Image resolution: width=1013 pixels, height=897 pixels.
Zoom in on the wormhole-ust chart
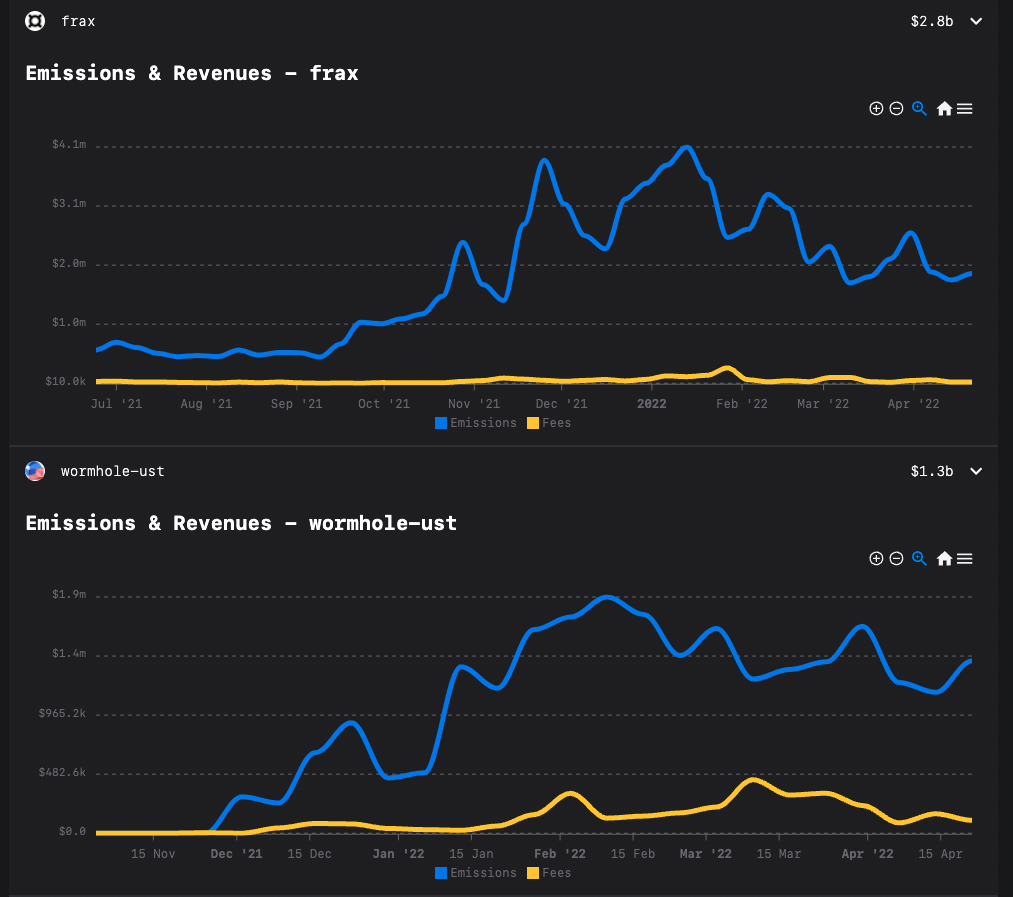(876, 559)
